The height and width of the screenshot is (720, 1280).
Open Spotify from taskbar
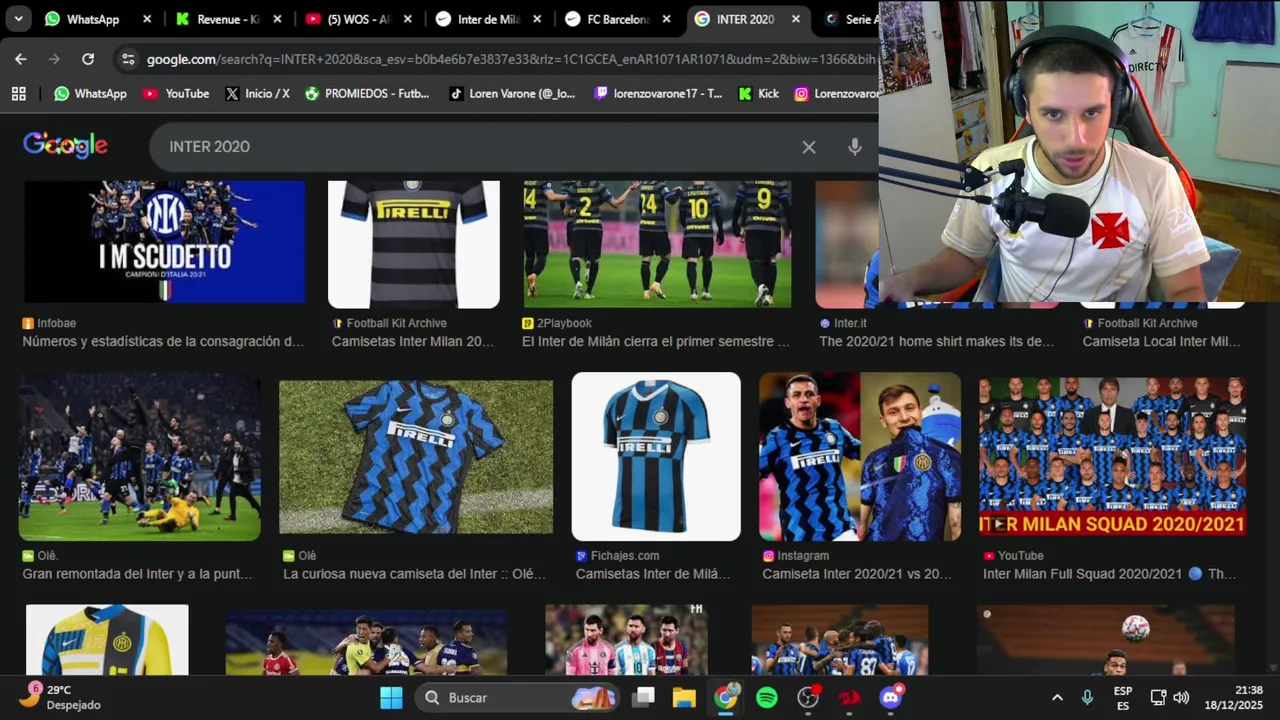coord(767,697)
